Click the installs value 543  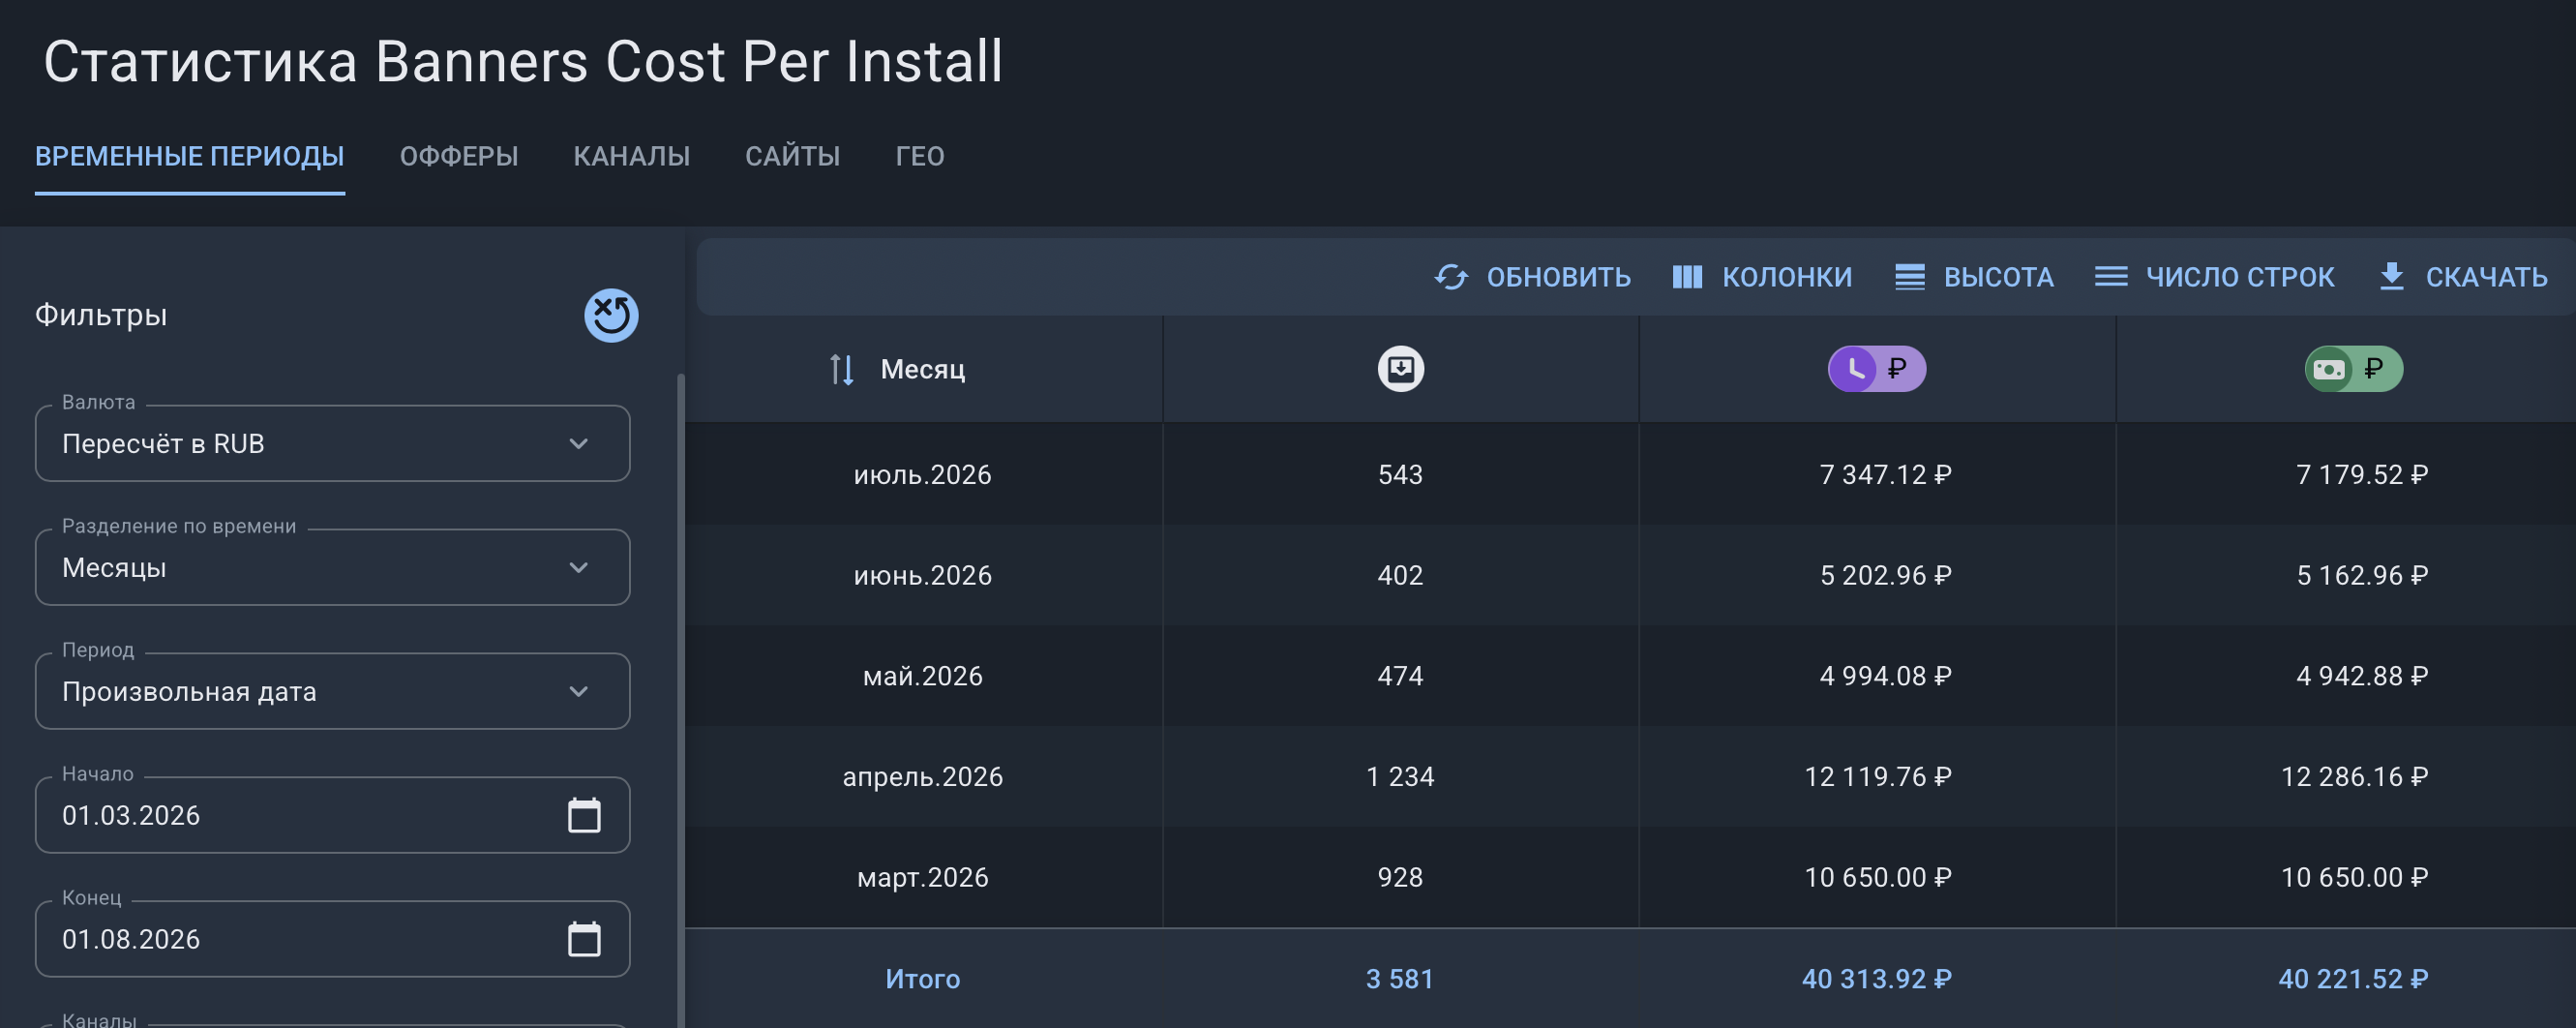coord(1400,474)
